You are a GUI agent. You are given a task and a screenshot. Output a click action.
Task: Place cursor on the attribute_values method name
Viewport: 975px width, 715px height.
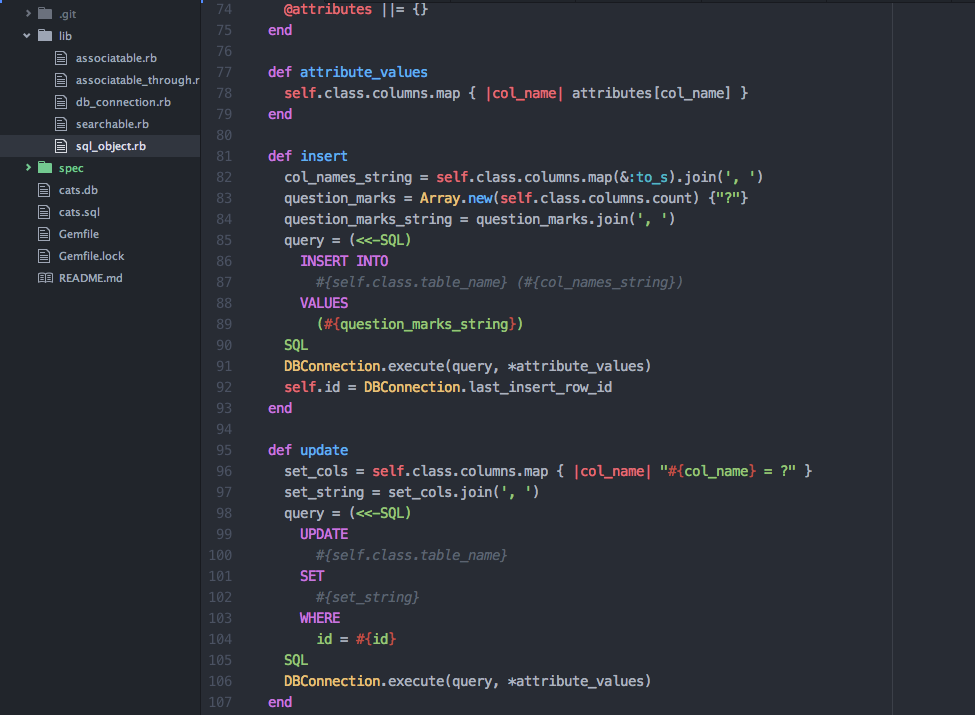(x=364, y=72)
